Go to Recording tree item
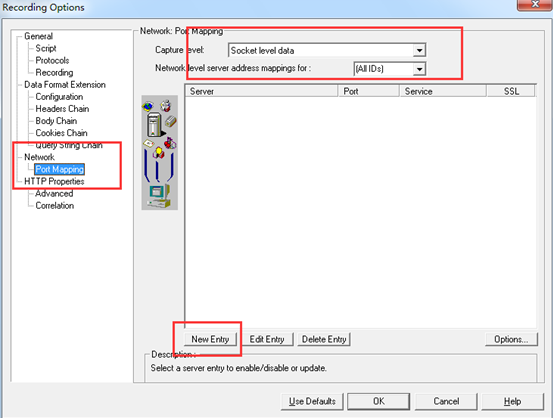 tap(54, 72)
